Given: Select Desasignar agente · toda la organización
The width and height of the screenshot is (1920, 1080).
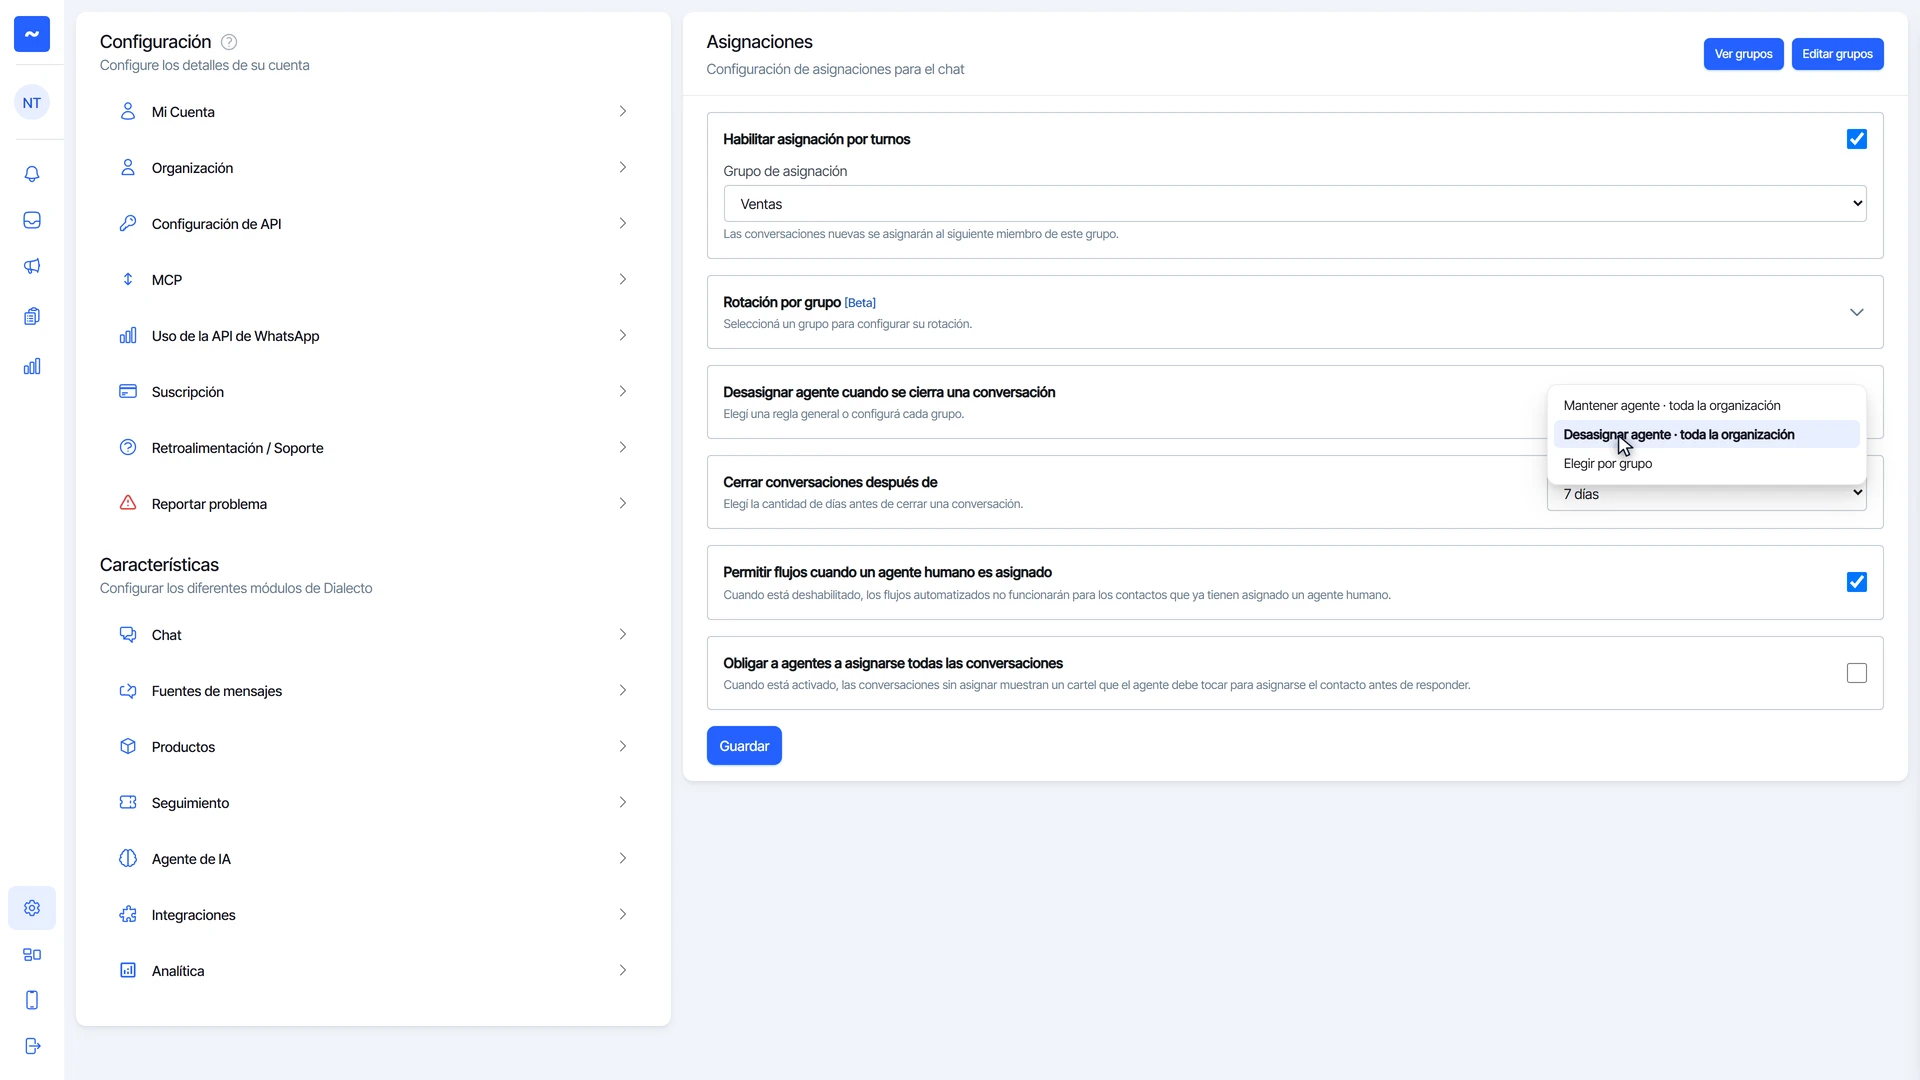Looking at the screenshot, I should [1706, 434].
